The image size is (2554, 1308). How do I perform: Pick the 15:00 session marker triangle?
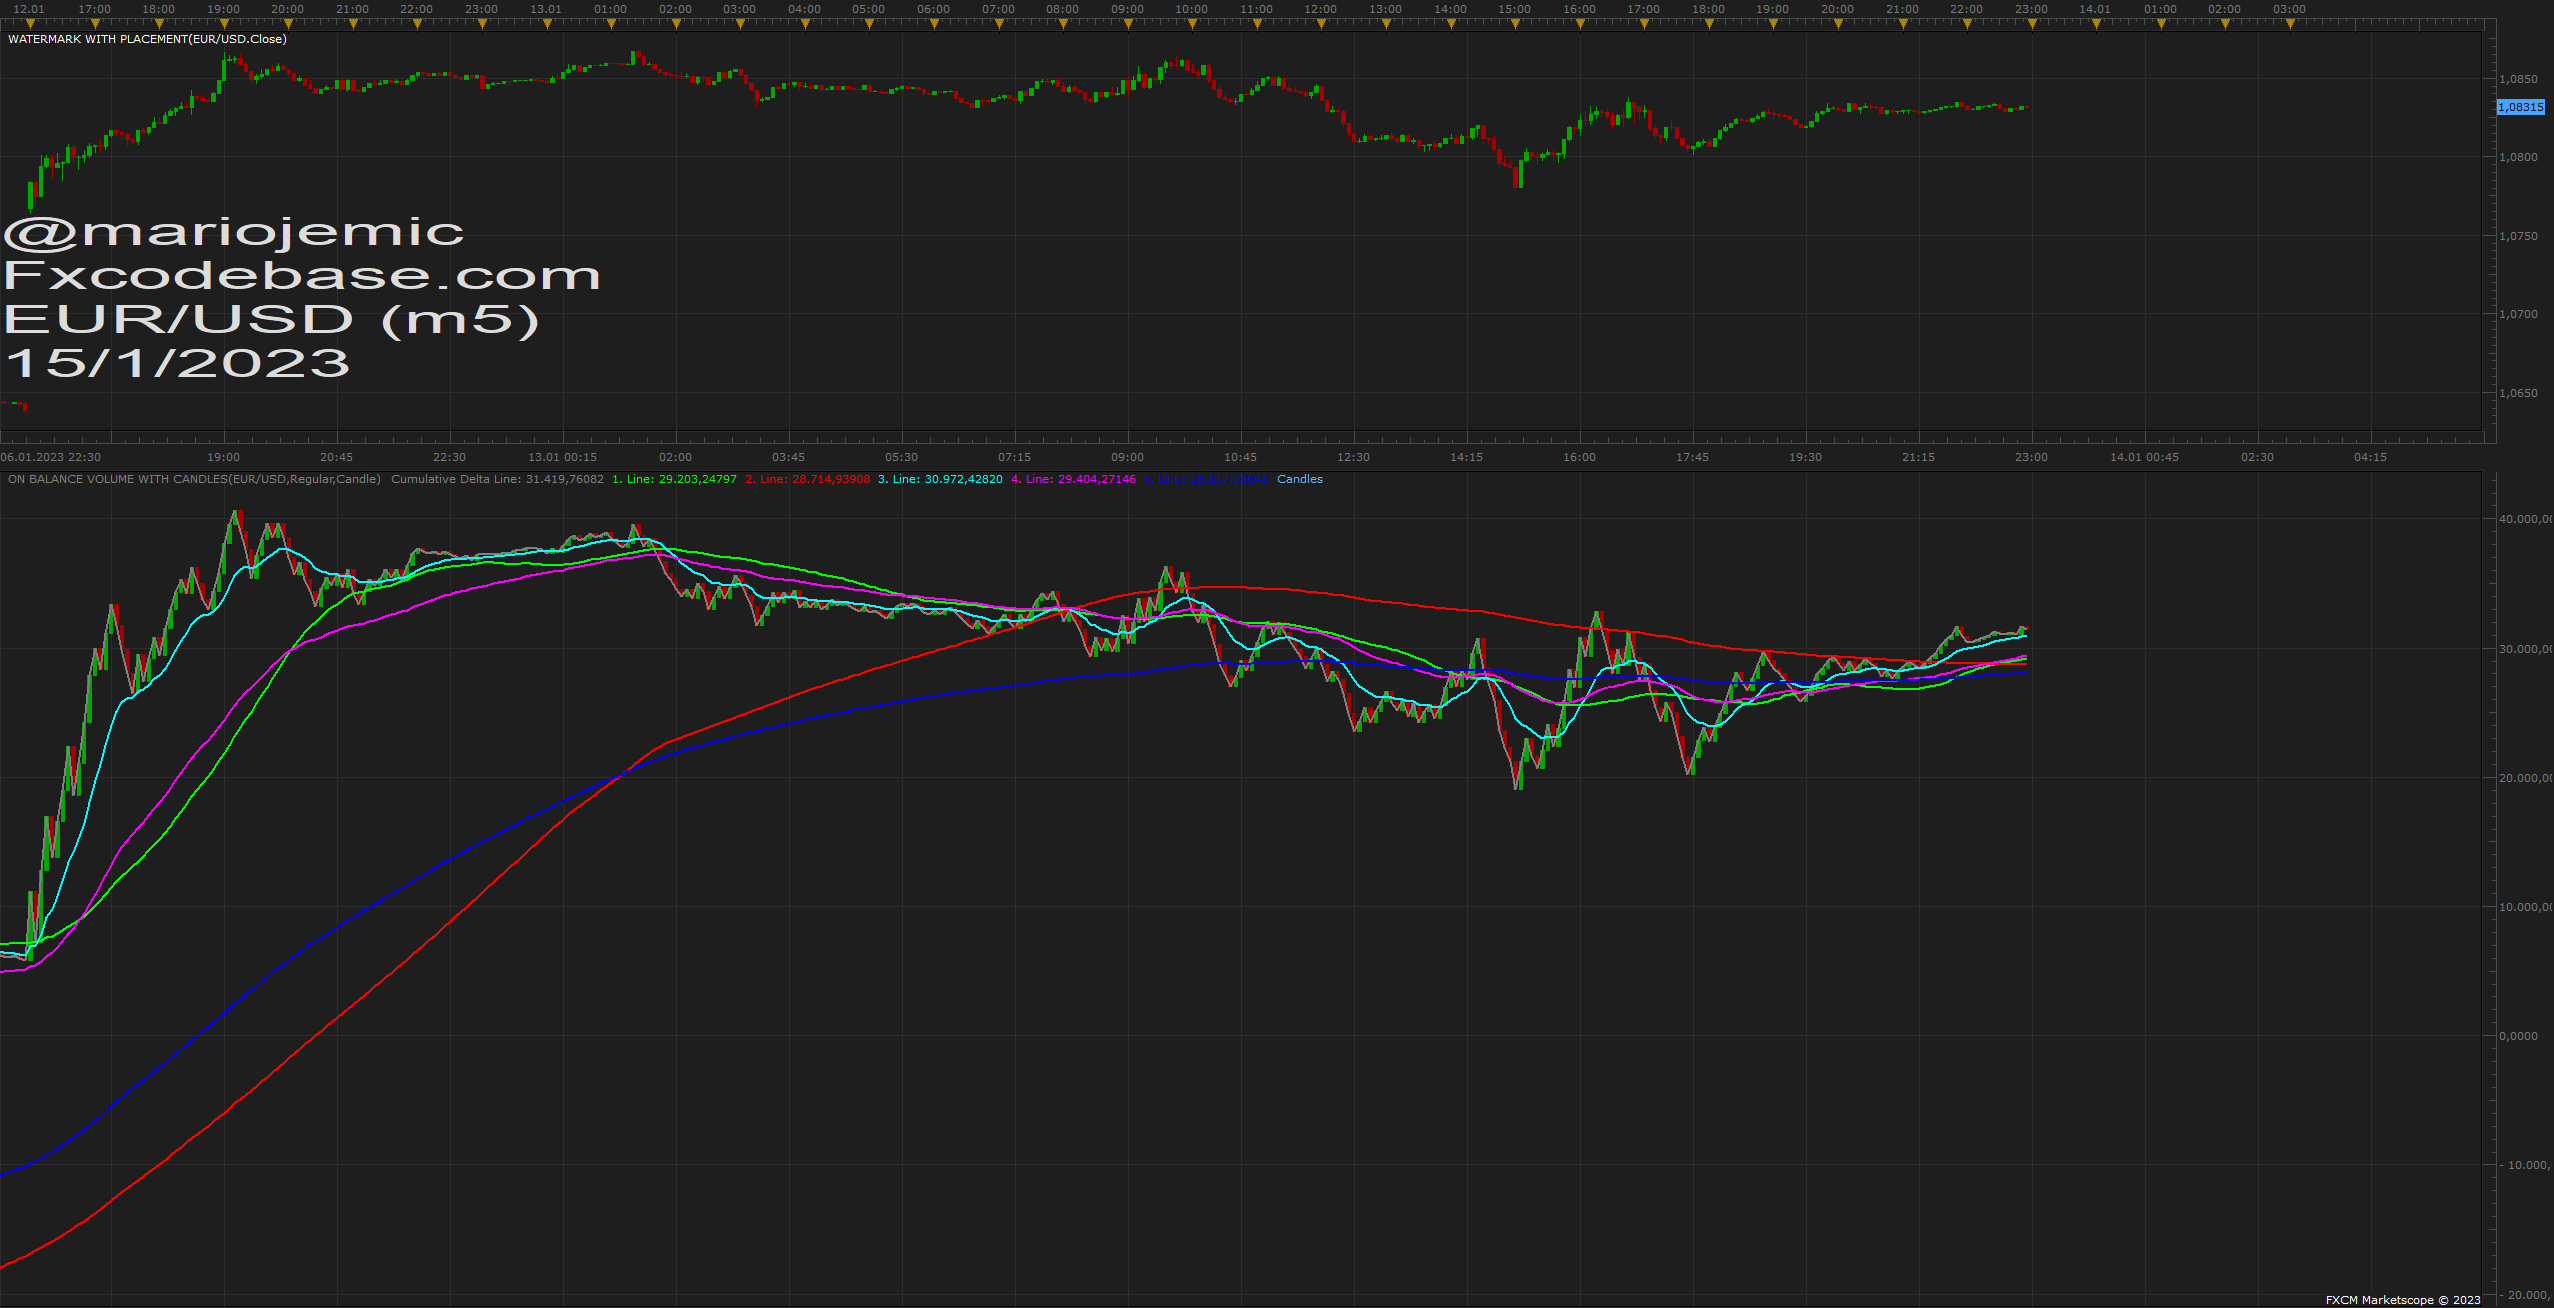(x=1515, y=24)
